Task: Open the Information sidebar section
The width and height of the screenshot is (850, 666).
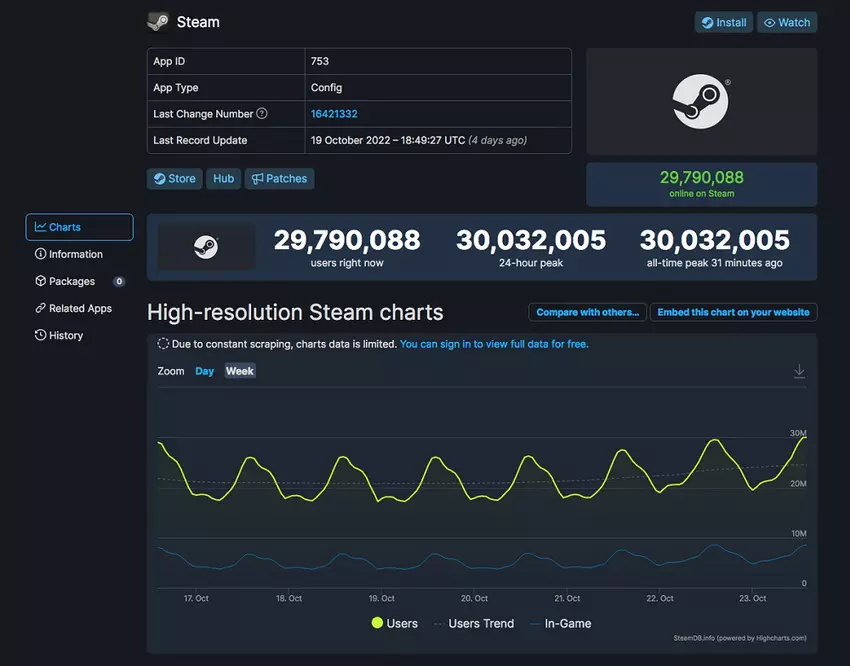Action: click(76, 254)
